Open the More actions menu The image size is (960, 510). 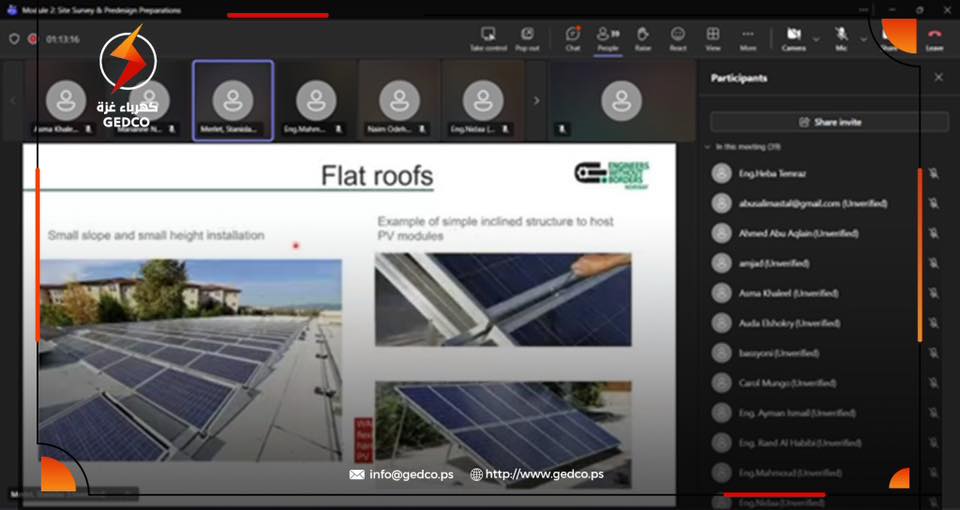point(748,37)
